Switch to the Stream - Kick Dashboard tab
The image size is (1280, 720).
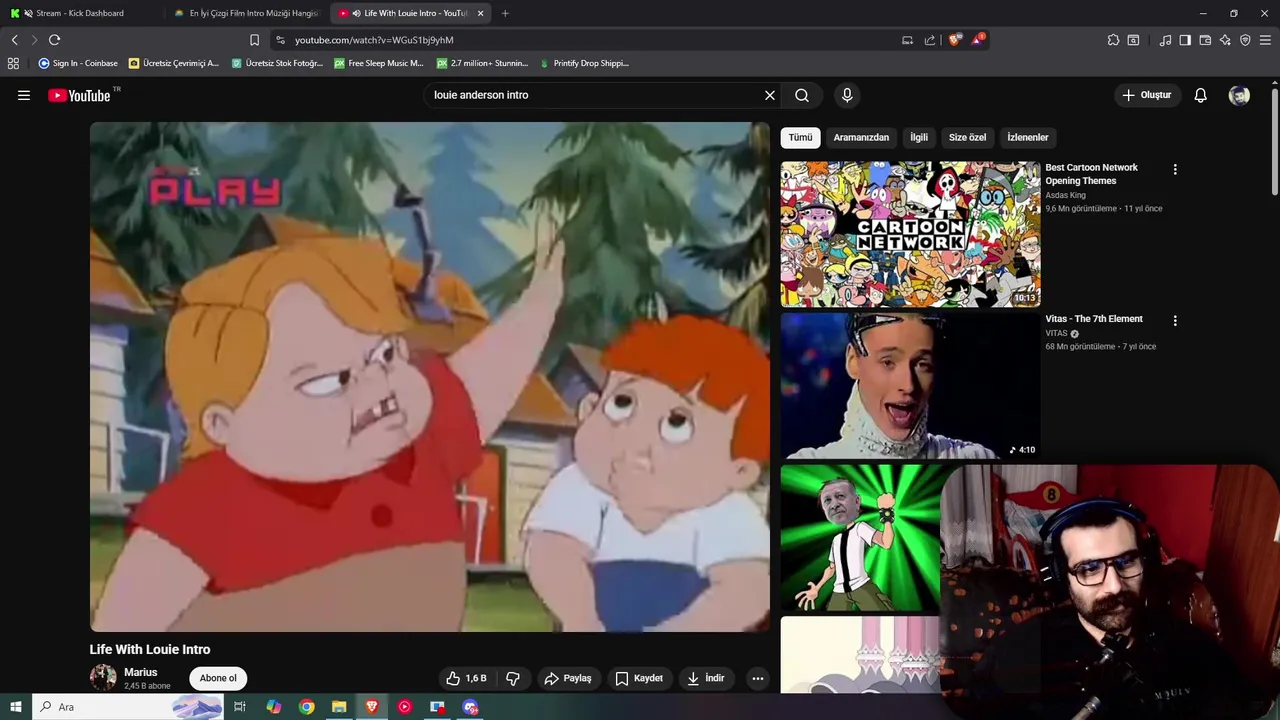(80, 13)
